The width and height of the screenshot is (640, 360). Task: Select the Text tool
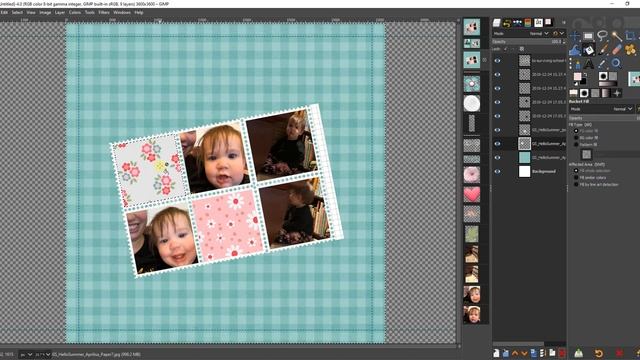(x=589, y=64)
